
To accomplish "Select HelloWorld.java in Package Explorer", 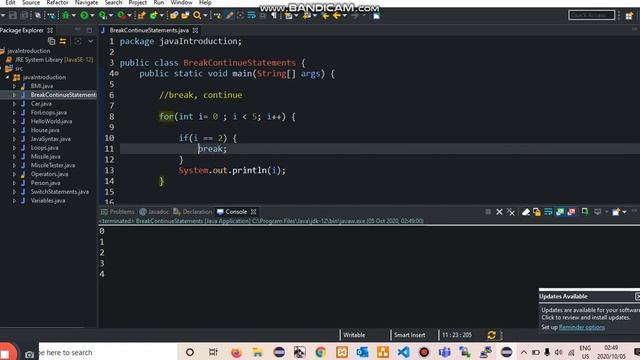I will [x=51, y=121].
